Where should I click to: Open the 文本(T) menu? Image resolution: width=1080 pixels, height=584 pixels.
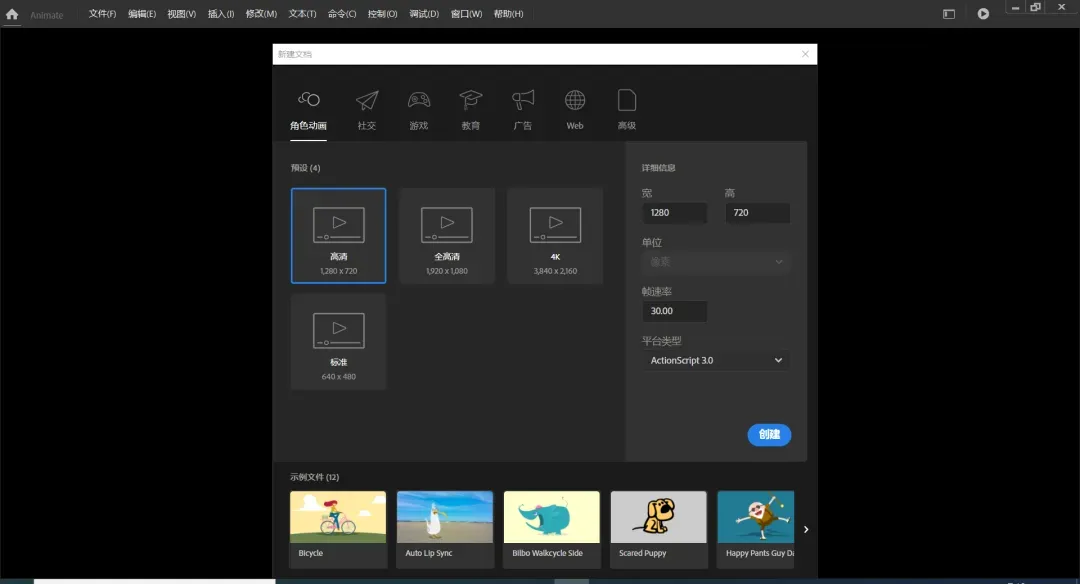pyautogui.click(x=302, y=14)
